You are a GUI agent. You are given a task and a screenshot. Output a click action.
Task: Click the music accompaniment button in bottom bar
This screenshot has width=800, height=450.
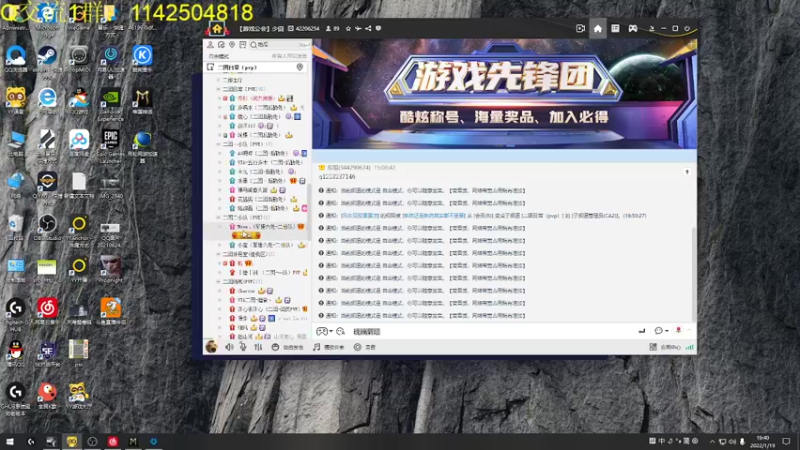[329, 347]
